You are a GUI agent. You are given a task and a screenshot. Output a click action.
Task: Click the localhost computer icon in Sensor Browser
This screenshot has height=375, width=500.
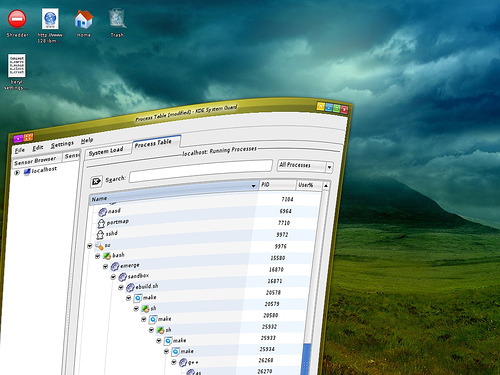(x=27, y=172)
